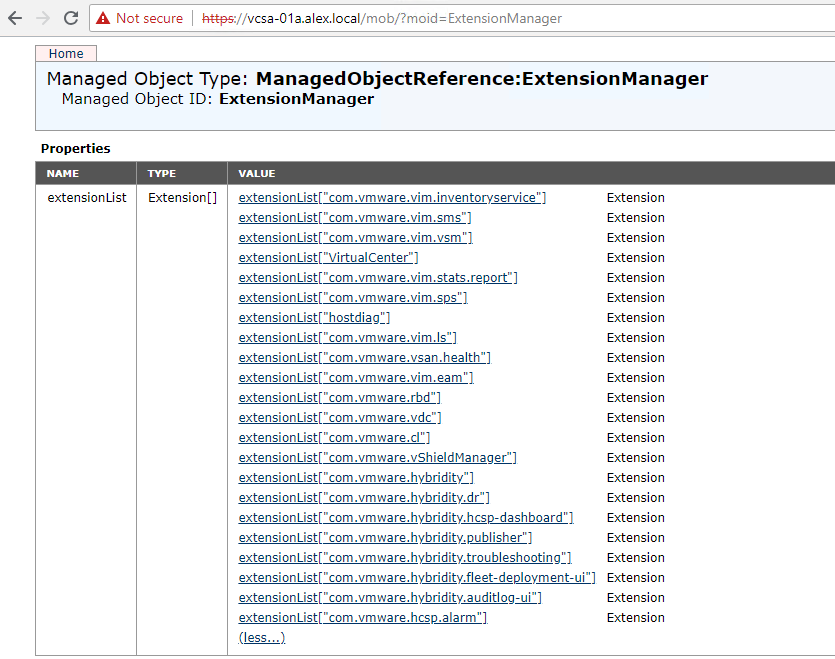The height and width of the screenshot is (659, 835).
Task: Click the browser forward arrow
Action: [x=43, y=18]
